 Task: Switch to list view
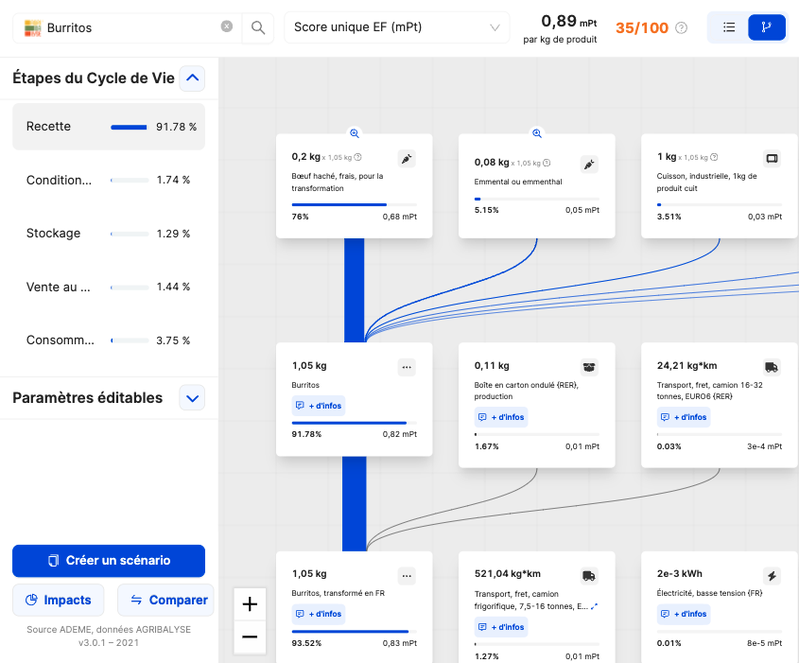pos(729,28)
